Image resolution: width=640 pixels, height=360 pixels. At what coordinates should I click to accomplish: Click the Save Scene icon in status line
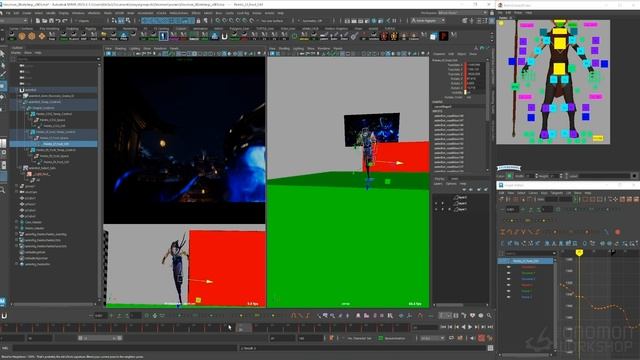coord(50,20)
